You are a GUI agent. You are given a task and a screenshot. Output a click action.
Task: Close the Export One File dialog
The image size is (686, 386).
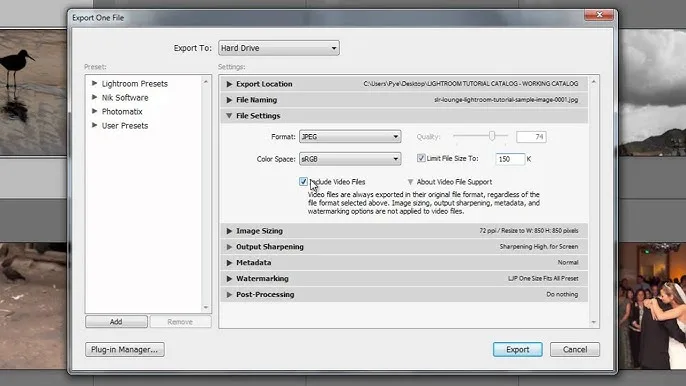599,15
